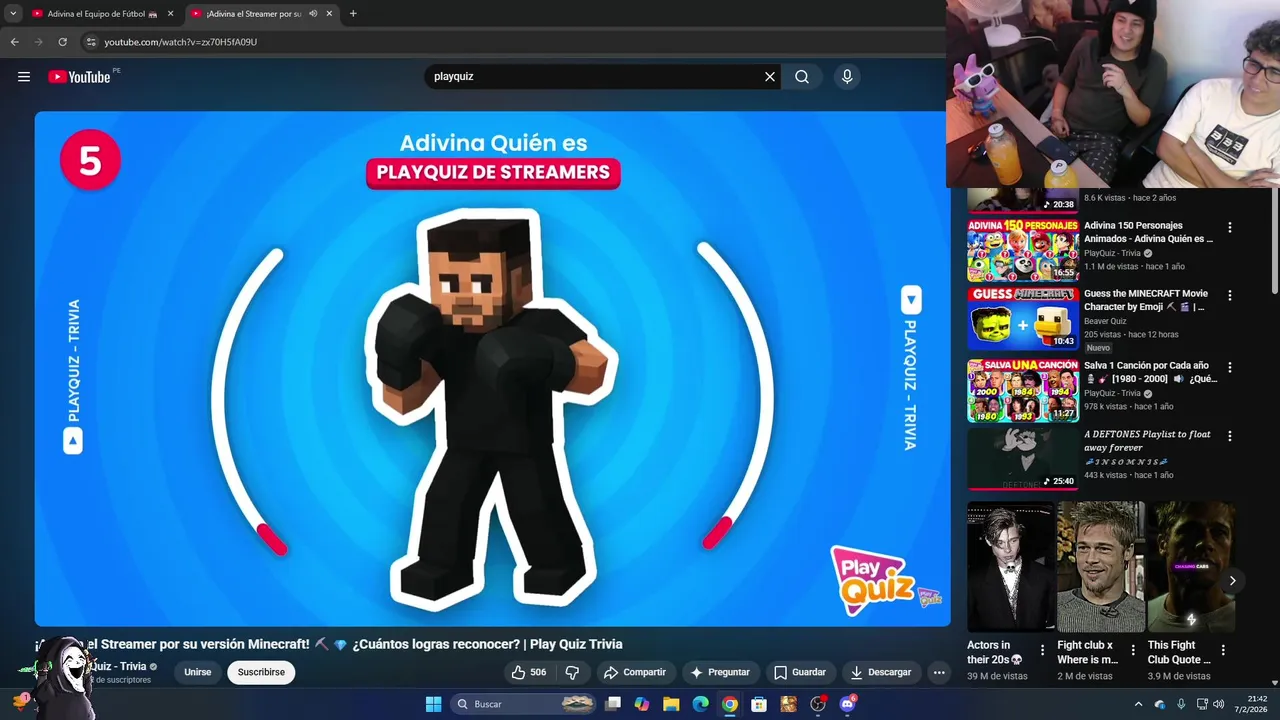Open options for Actors in their 20s short

pyautogui.click(x=1042, y=650)
